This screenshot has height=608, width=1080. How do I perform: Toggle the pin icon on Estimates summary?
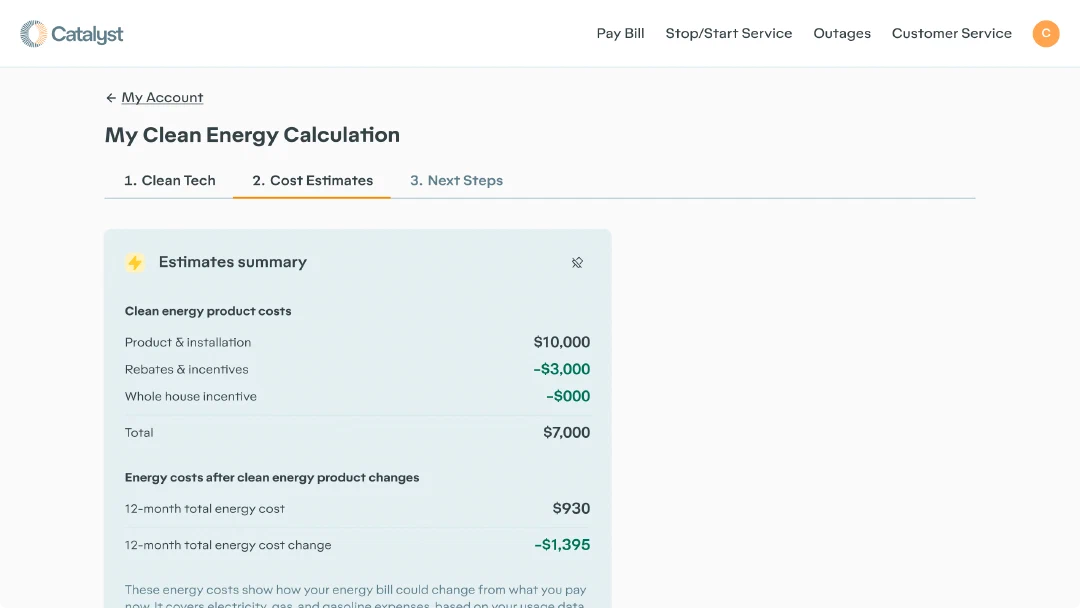point(577,262)
